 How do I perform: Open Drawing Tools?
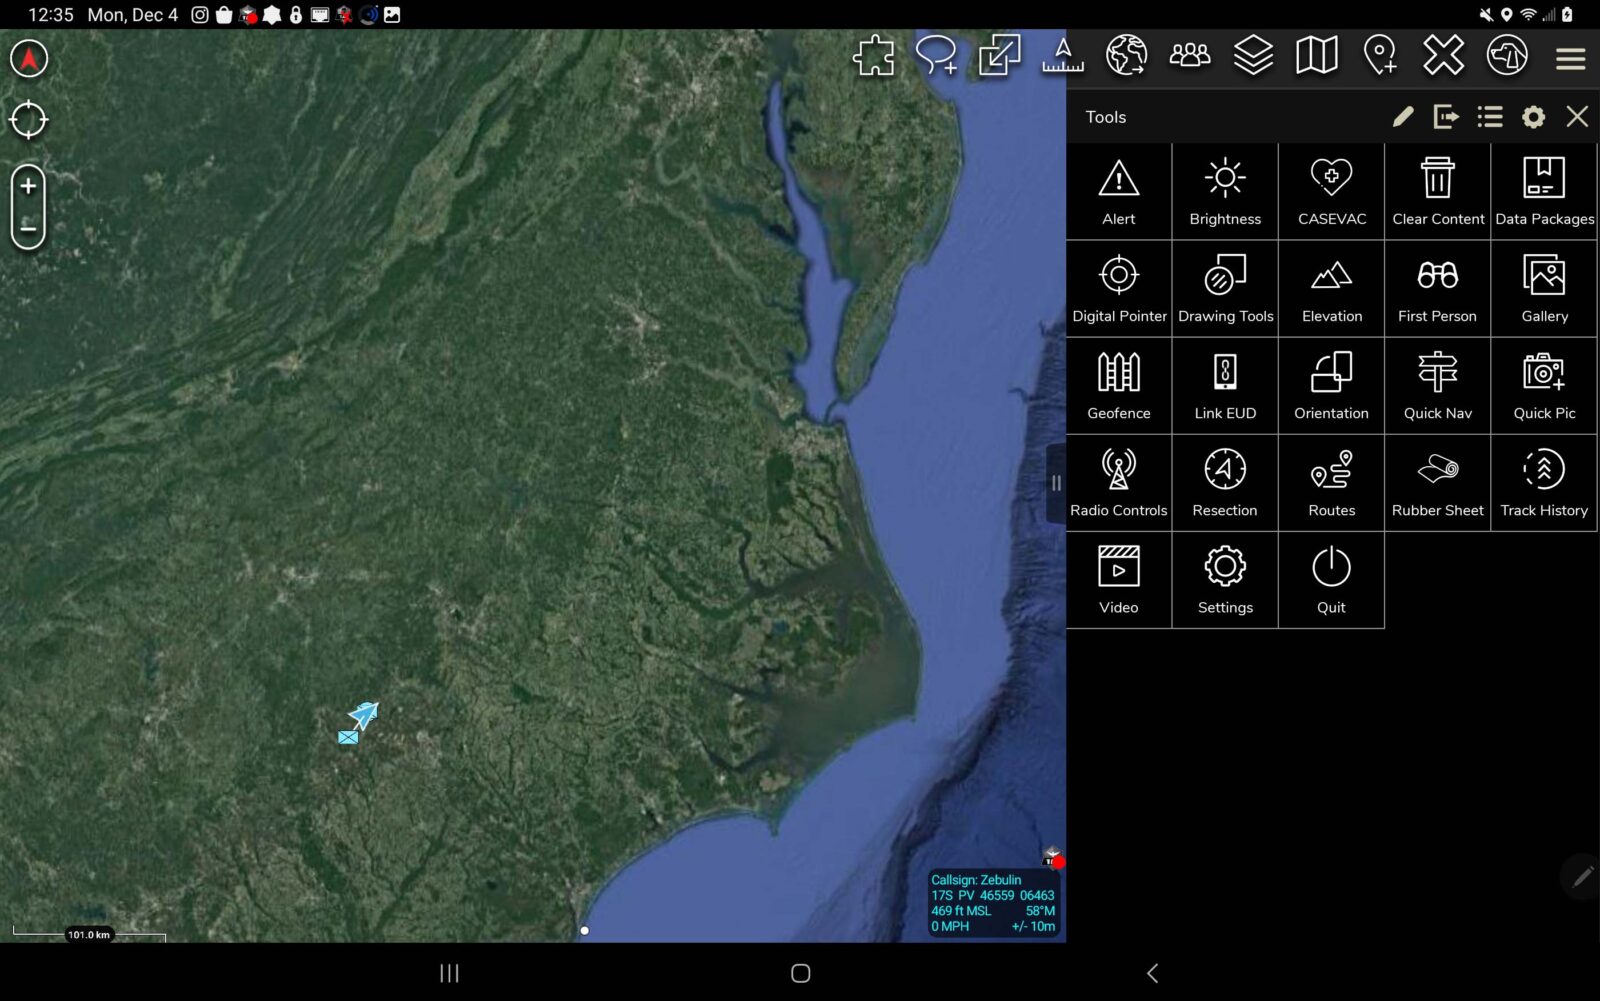point(1225,288)
